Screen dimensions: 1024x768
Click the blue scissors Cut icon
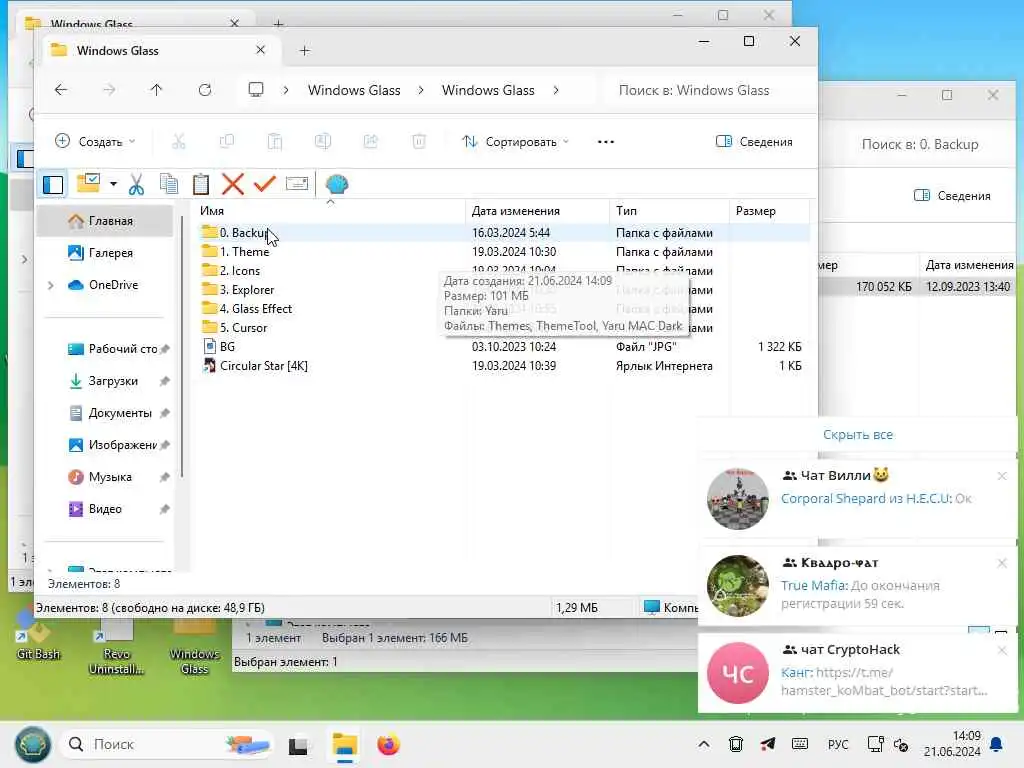click(136, 185)
